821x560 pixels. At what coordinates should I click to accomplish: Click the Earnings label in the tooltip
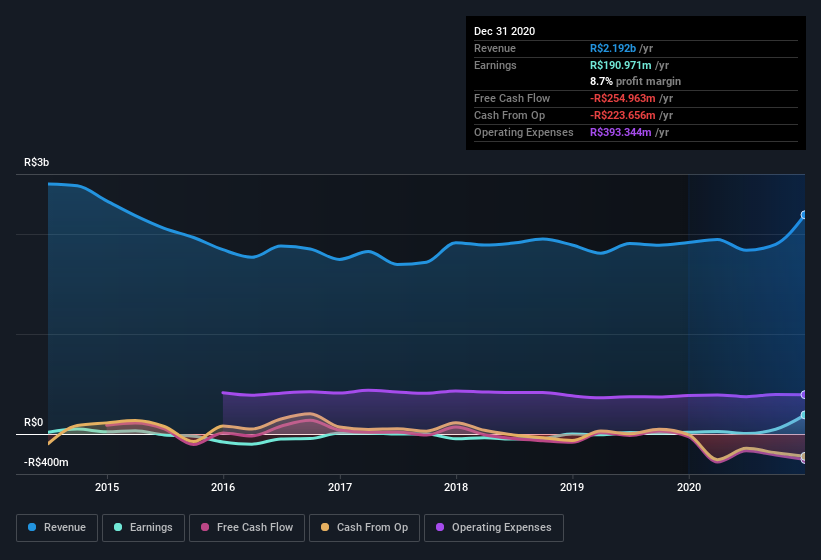(495, 65)
